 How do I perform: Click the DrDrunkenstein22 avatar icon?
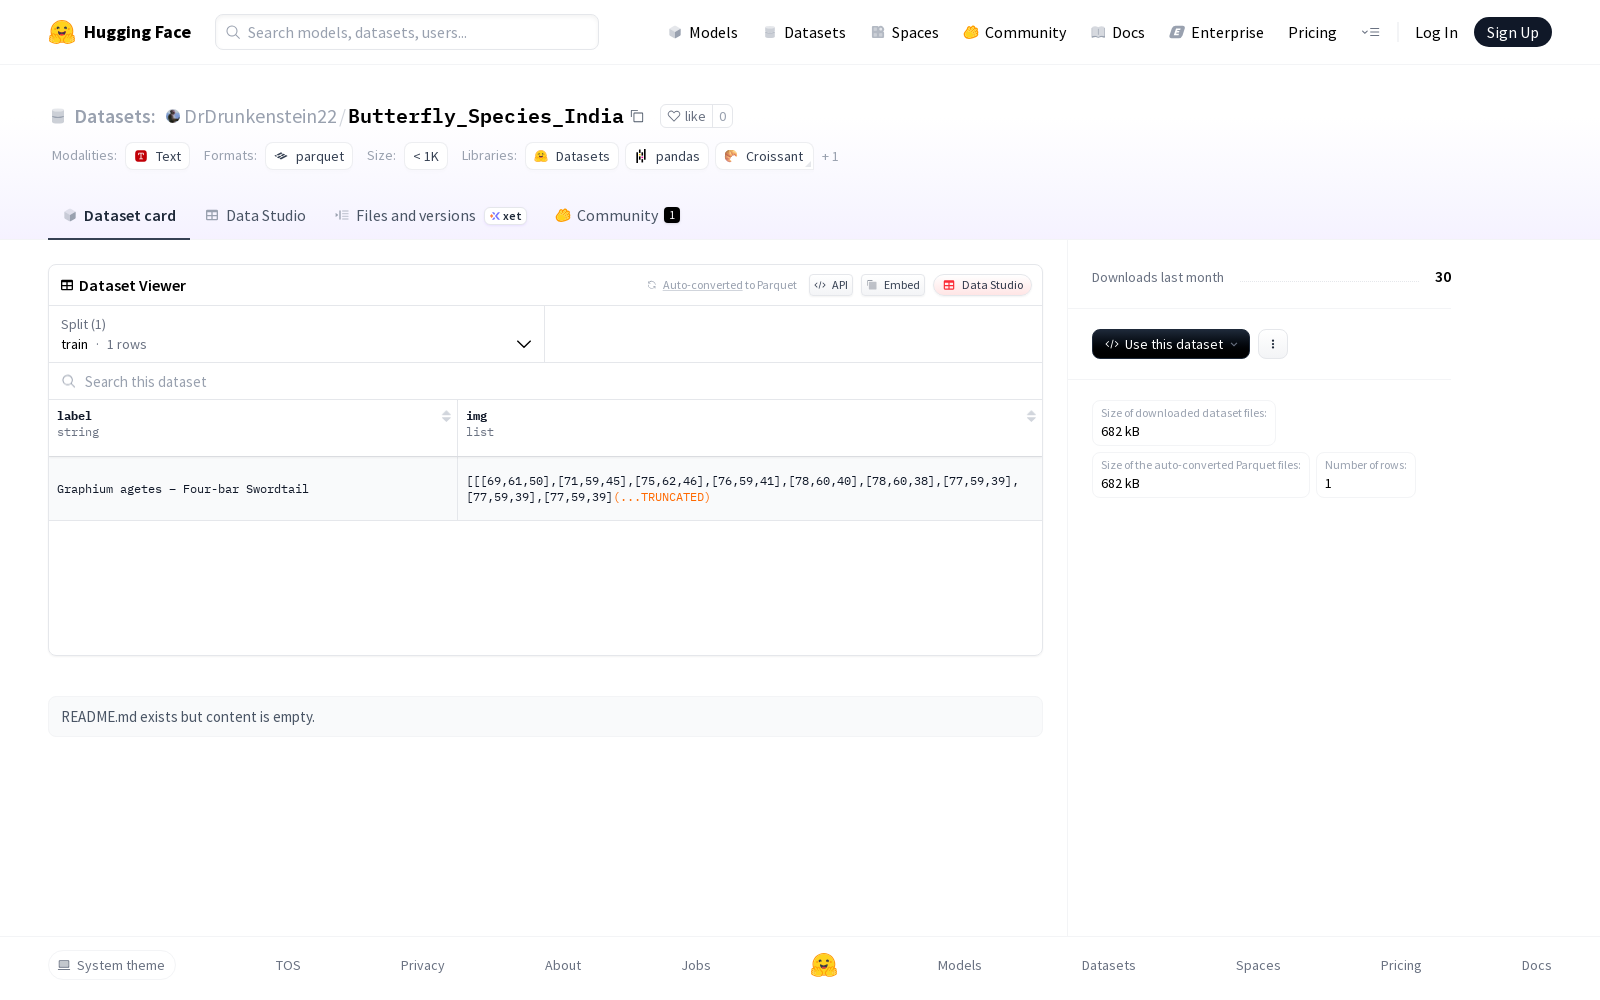pyautogui.click(x=173, y=116)
